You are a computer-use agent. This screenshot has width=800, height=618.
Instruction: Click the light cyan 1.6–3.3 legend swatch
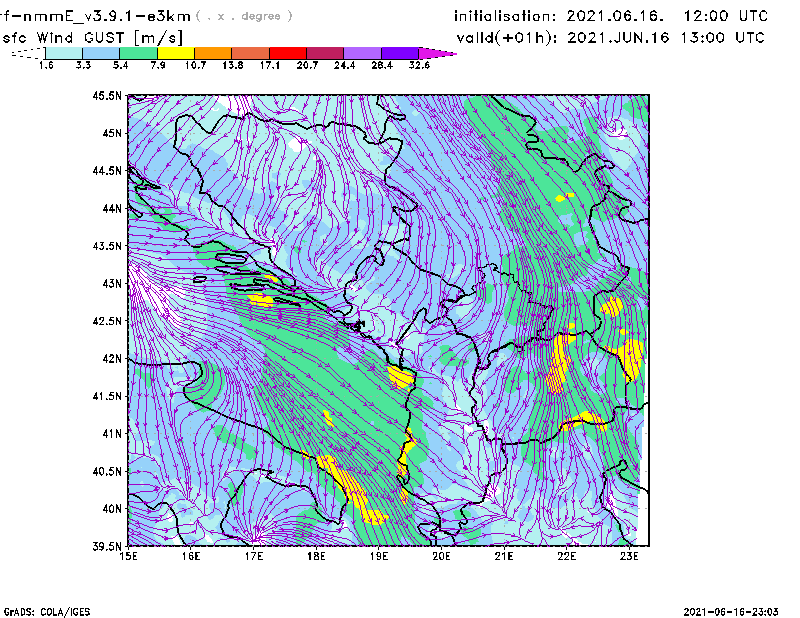pyautogui.click(x=64, y=53)
